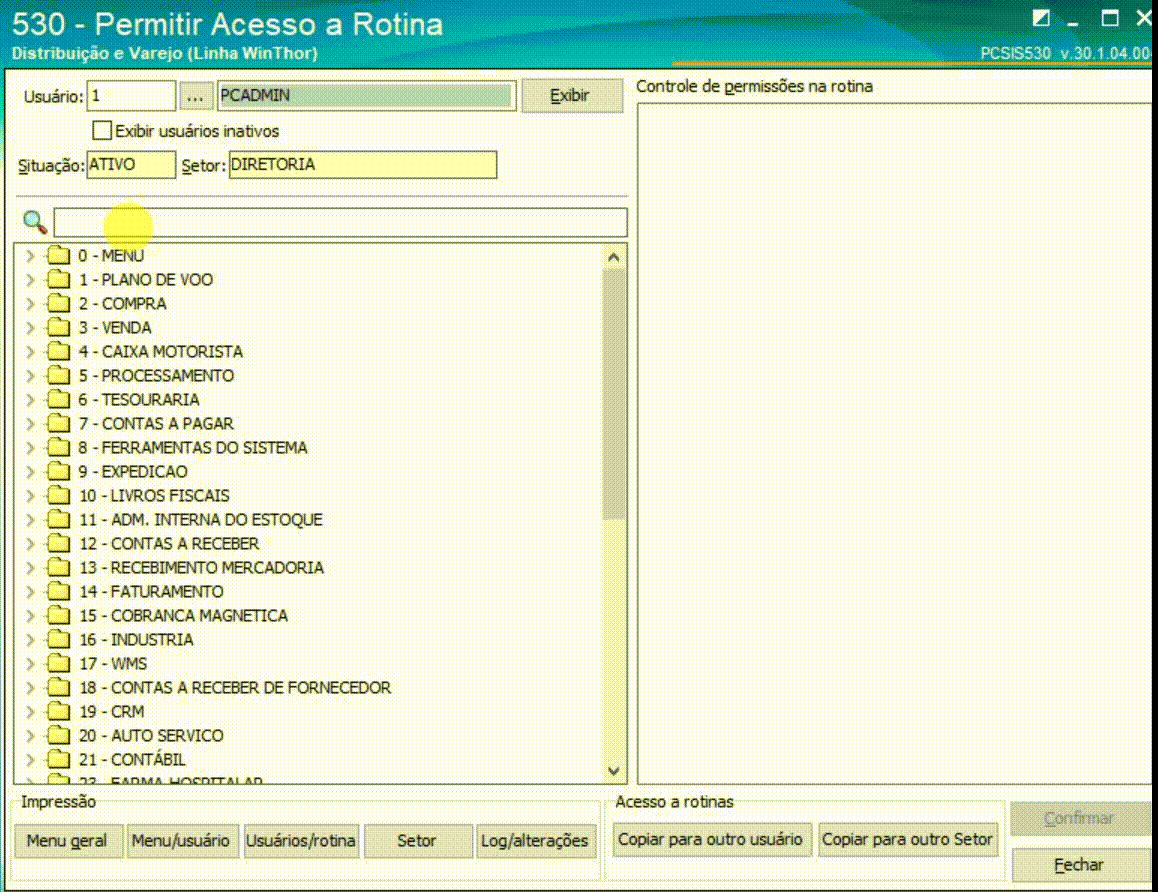Expand the 12 - CONTAS A RECEBER node
Screen dimensions: 1158x892
click(x=30, y=543)
